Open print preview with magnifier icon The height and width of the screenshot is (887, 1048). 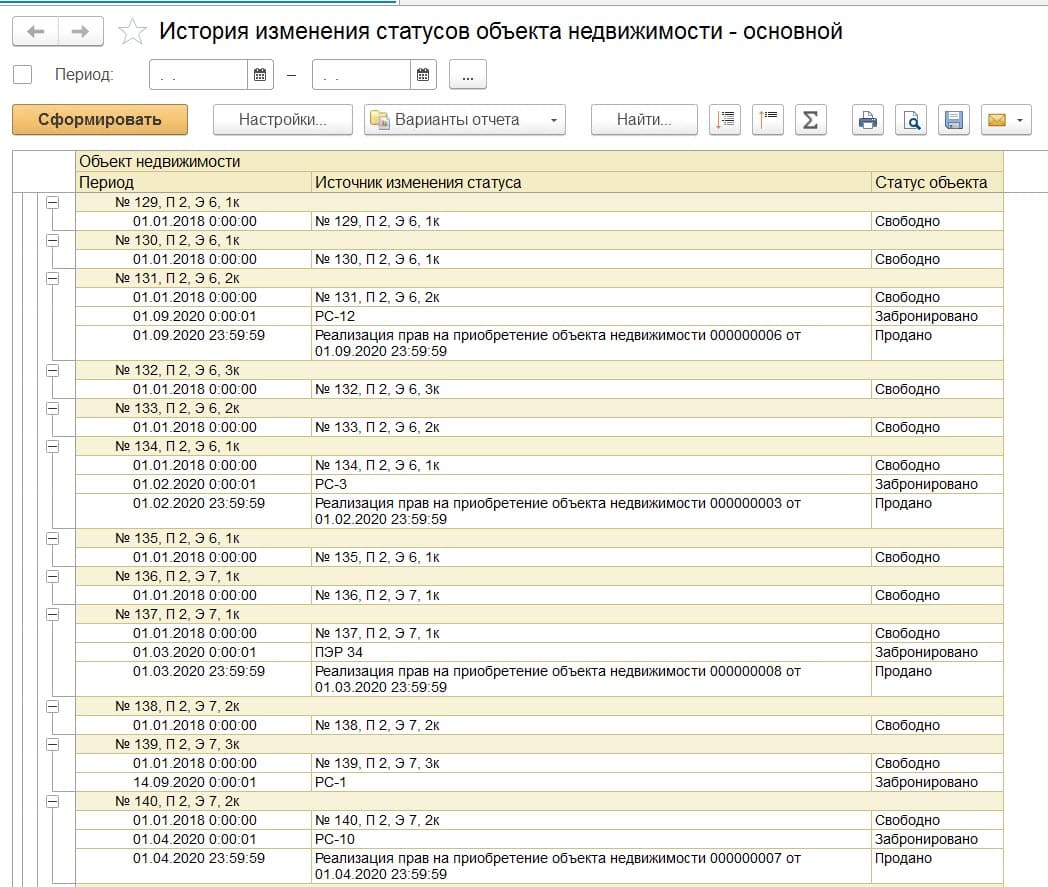tap(911, 120)
